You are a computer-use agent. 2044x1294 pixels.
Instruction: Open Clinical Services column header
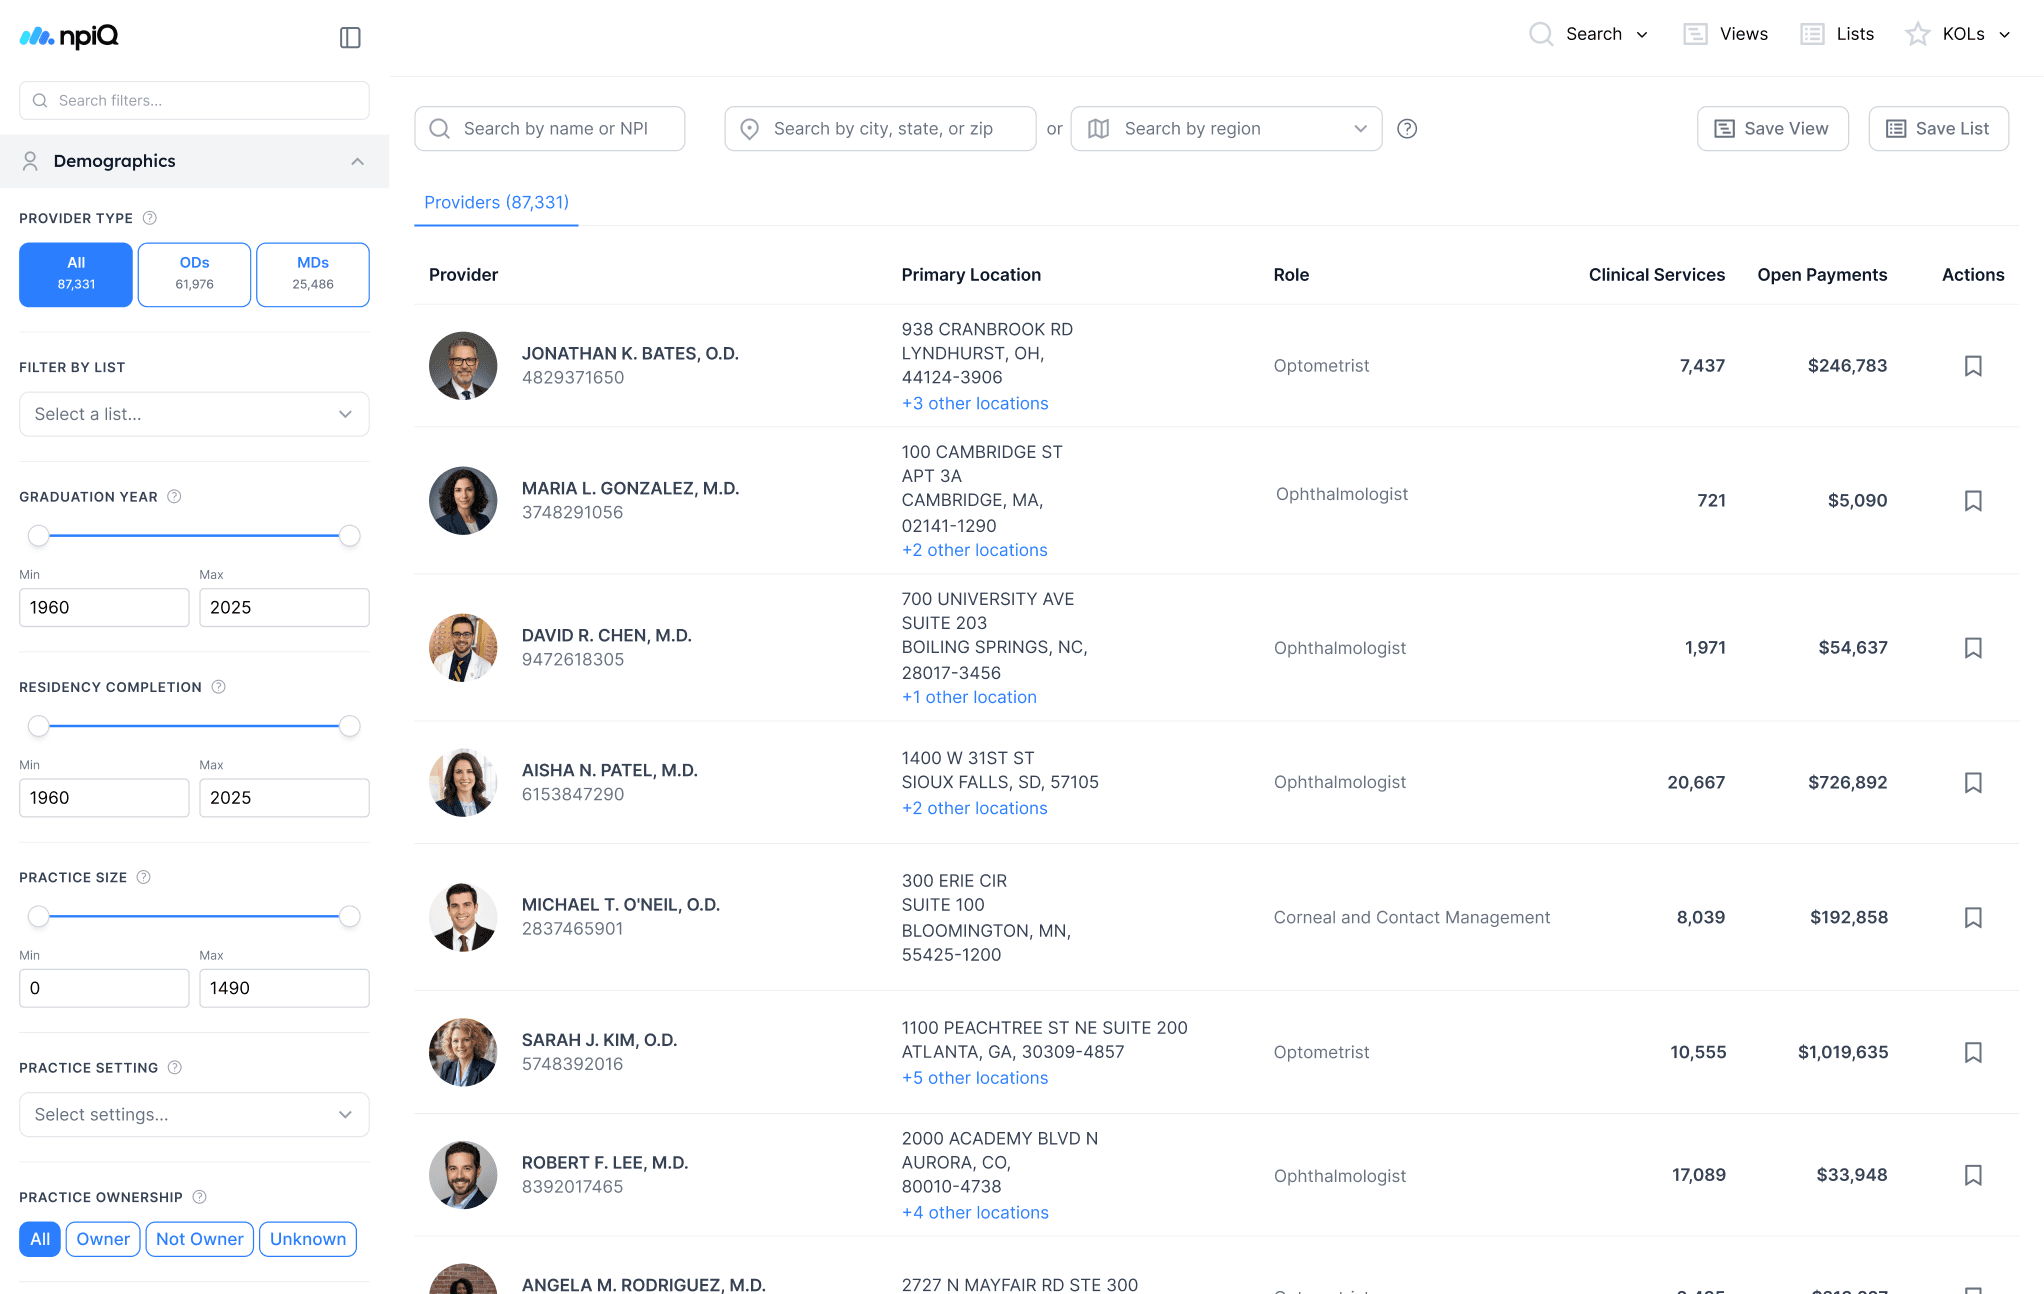point(1656,275)
